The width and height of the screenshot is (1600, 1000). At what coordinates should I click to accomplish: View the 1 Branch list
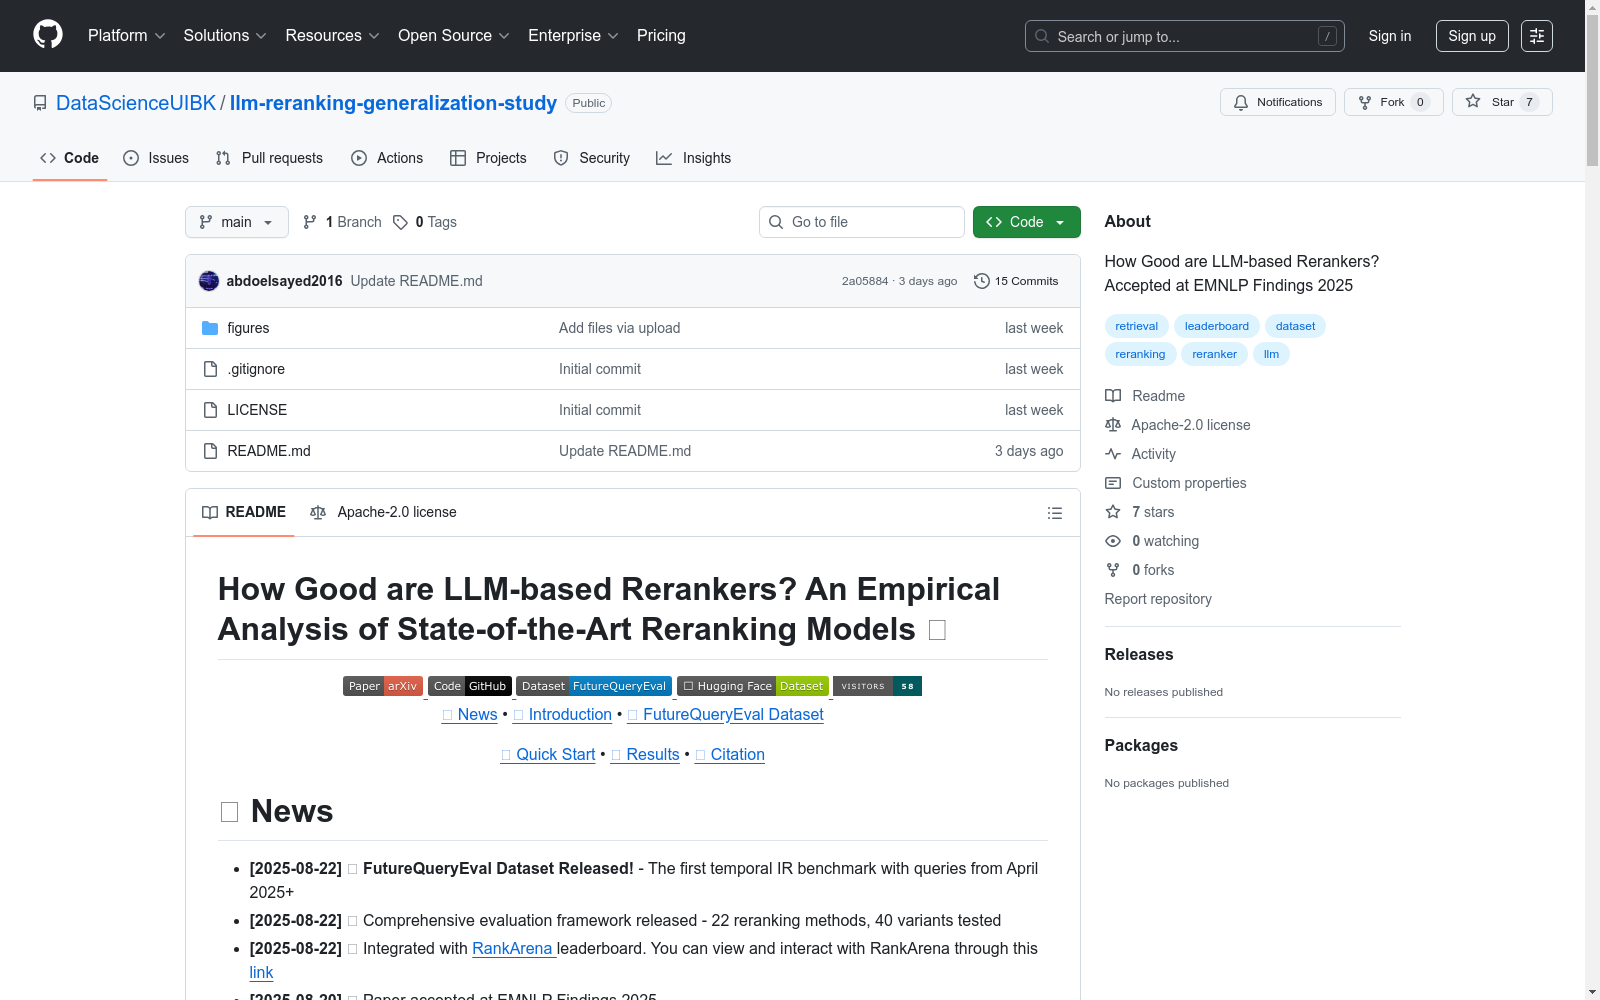click(342, 222)
